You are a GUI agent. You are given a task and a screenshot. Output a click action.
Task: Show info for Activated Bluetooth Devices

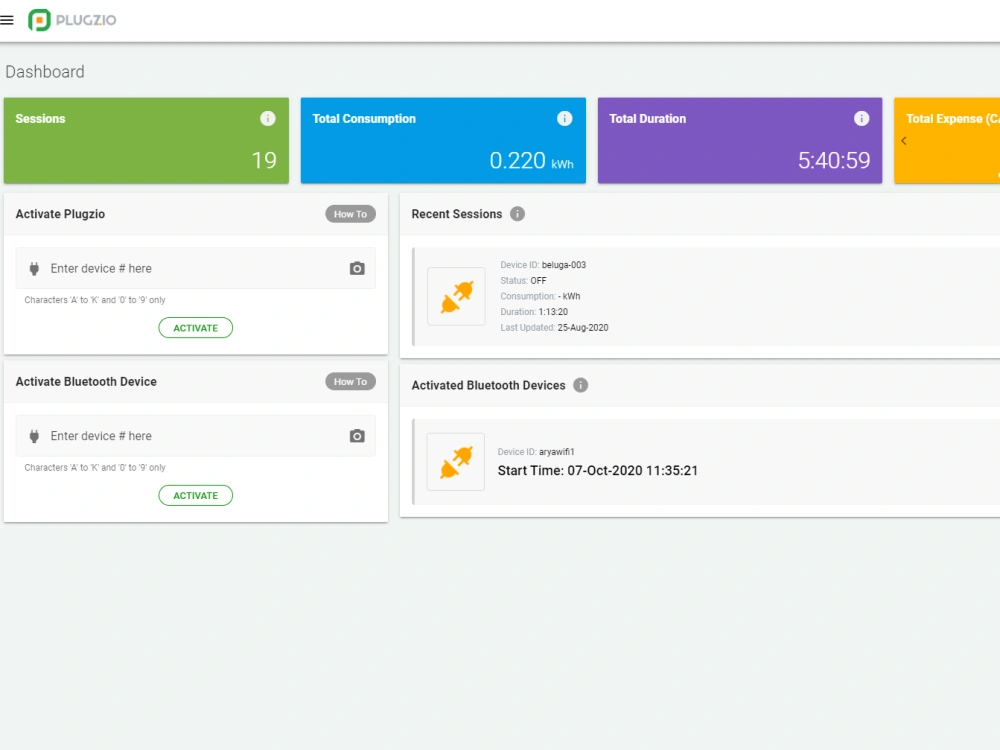(x=580, y=385)
